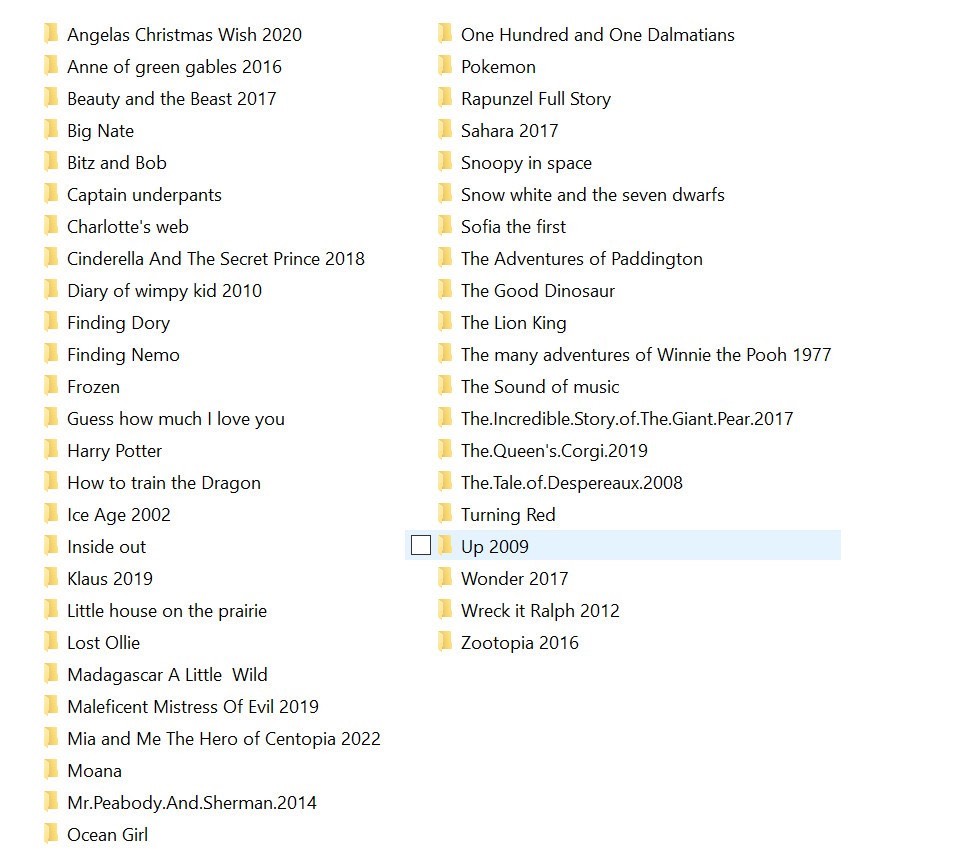Select the folder icon for Big Nate

[x=51, y=130]
